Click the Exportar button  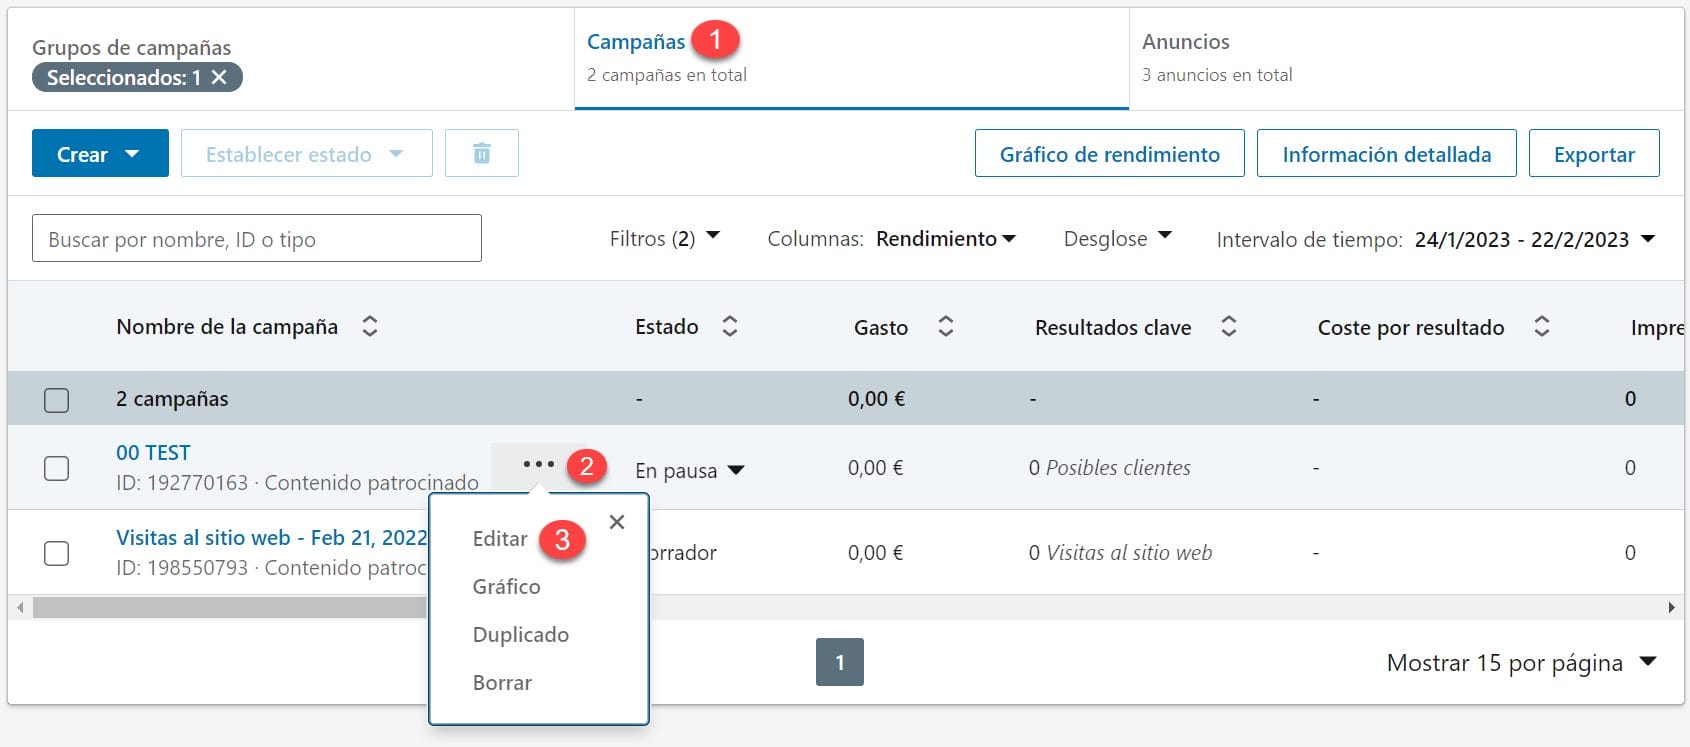point(1594,153)
